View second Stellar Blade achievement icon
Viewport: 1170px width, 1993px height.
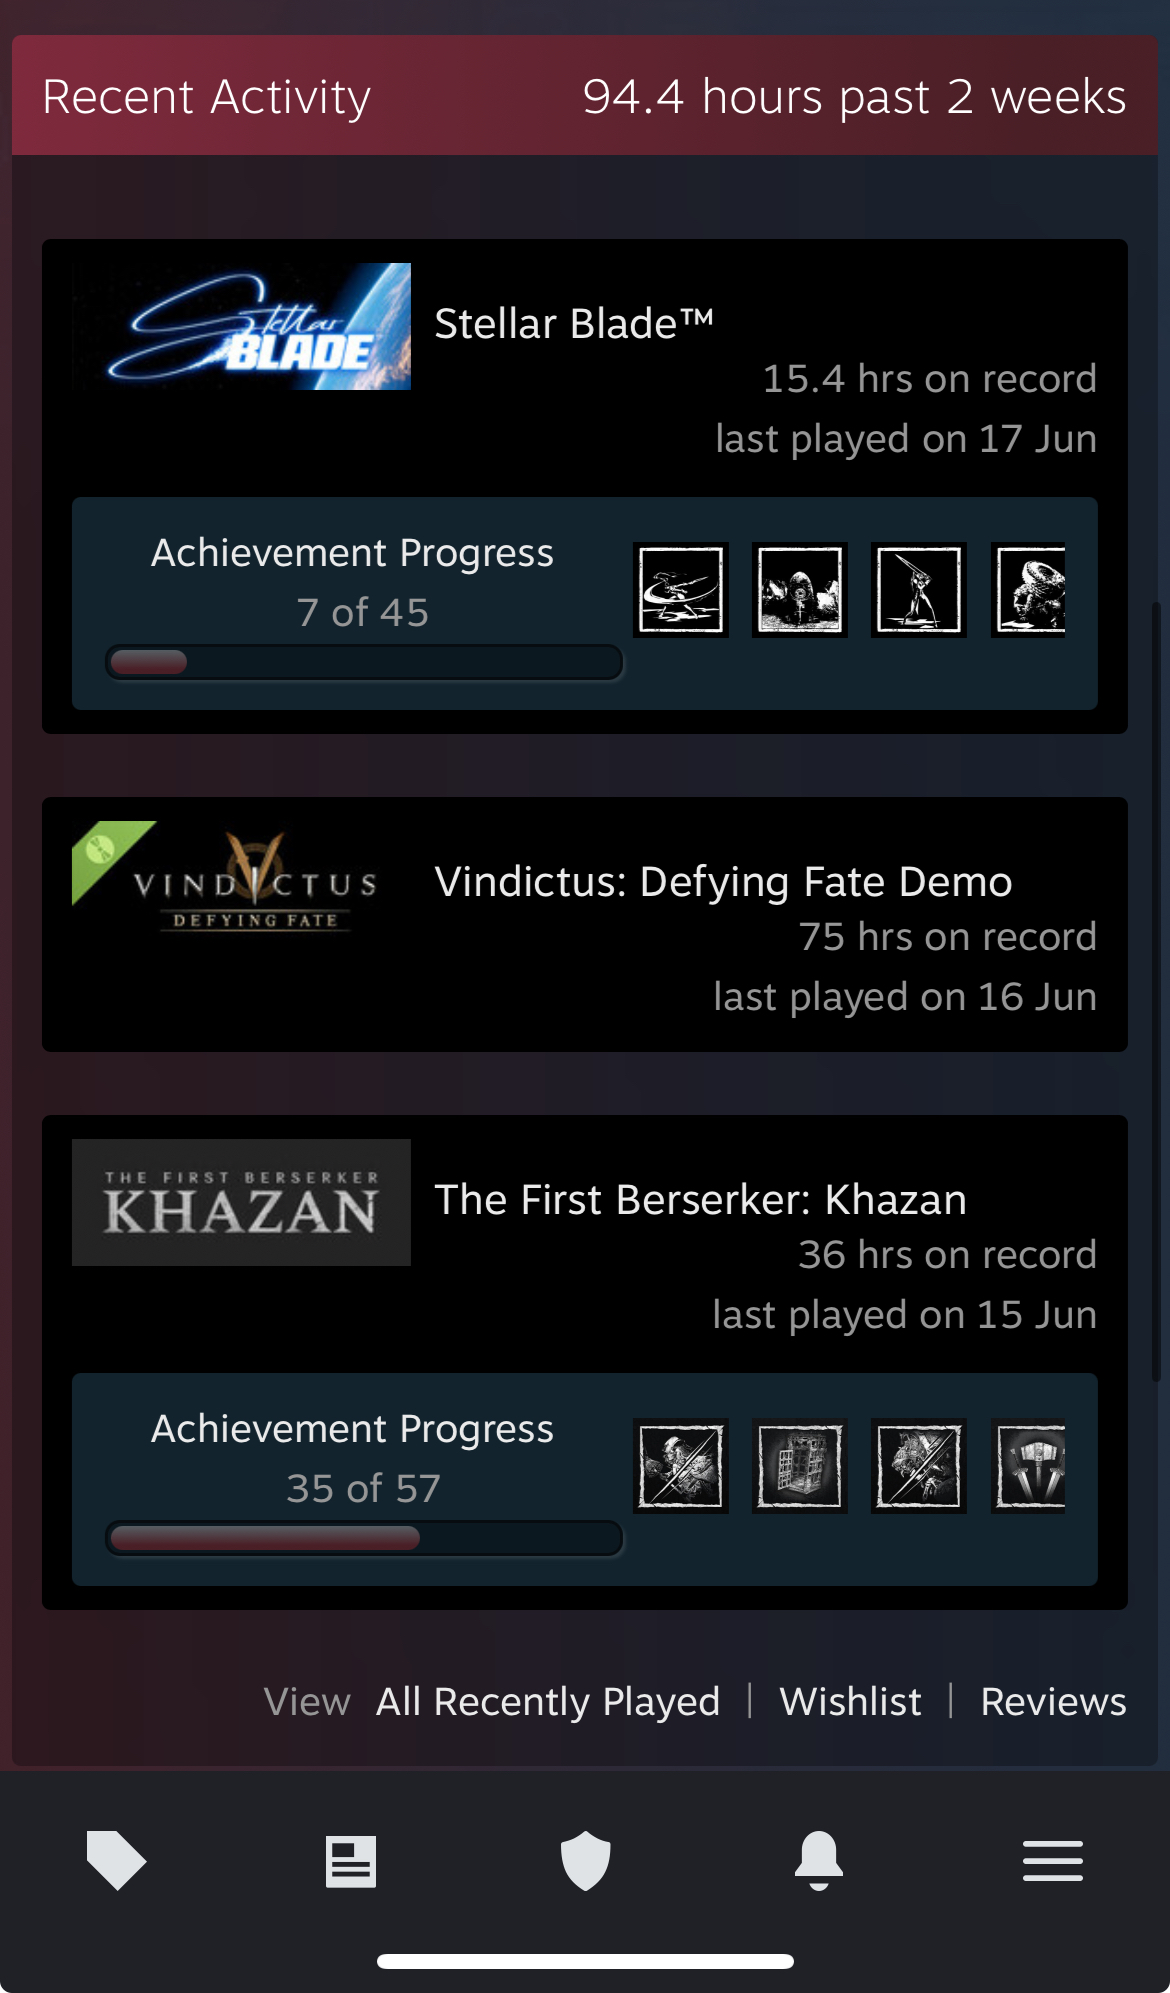[800, 590]
